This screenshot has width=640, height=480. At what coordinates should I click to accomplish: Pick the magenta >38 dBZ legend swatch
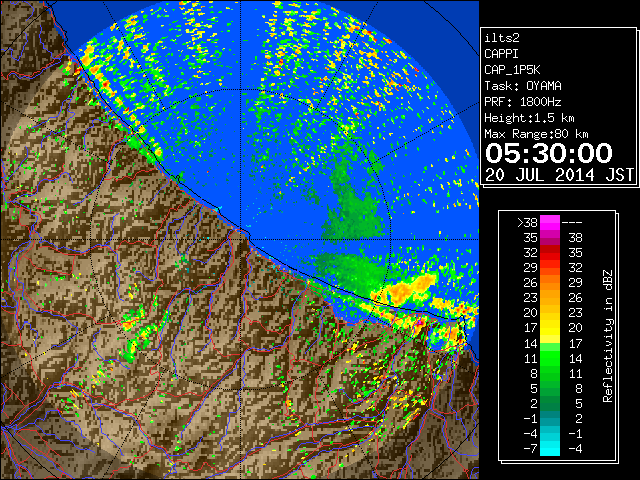point(550,222)
